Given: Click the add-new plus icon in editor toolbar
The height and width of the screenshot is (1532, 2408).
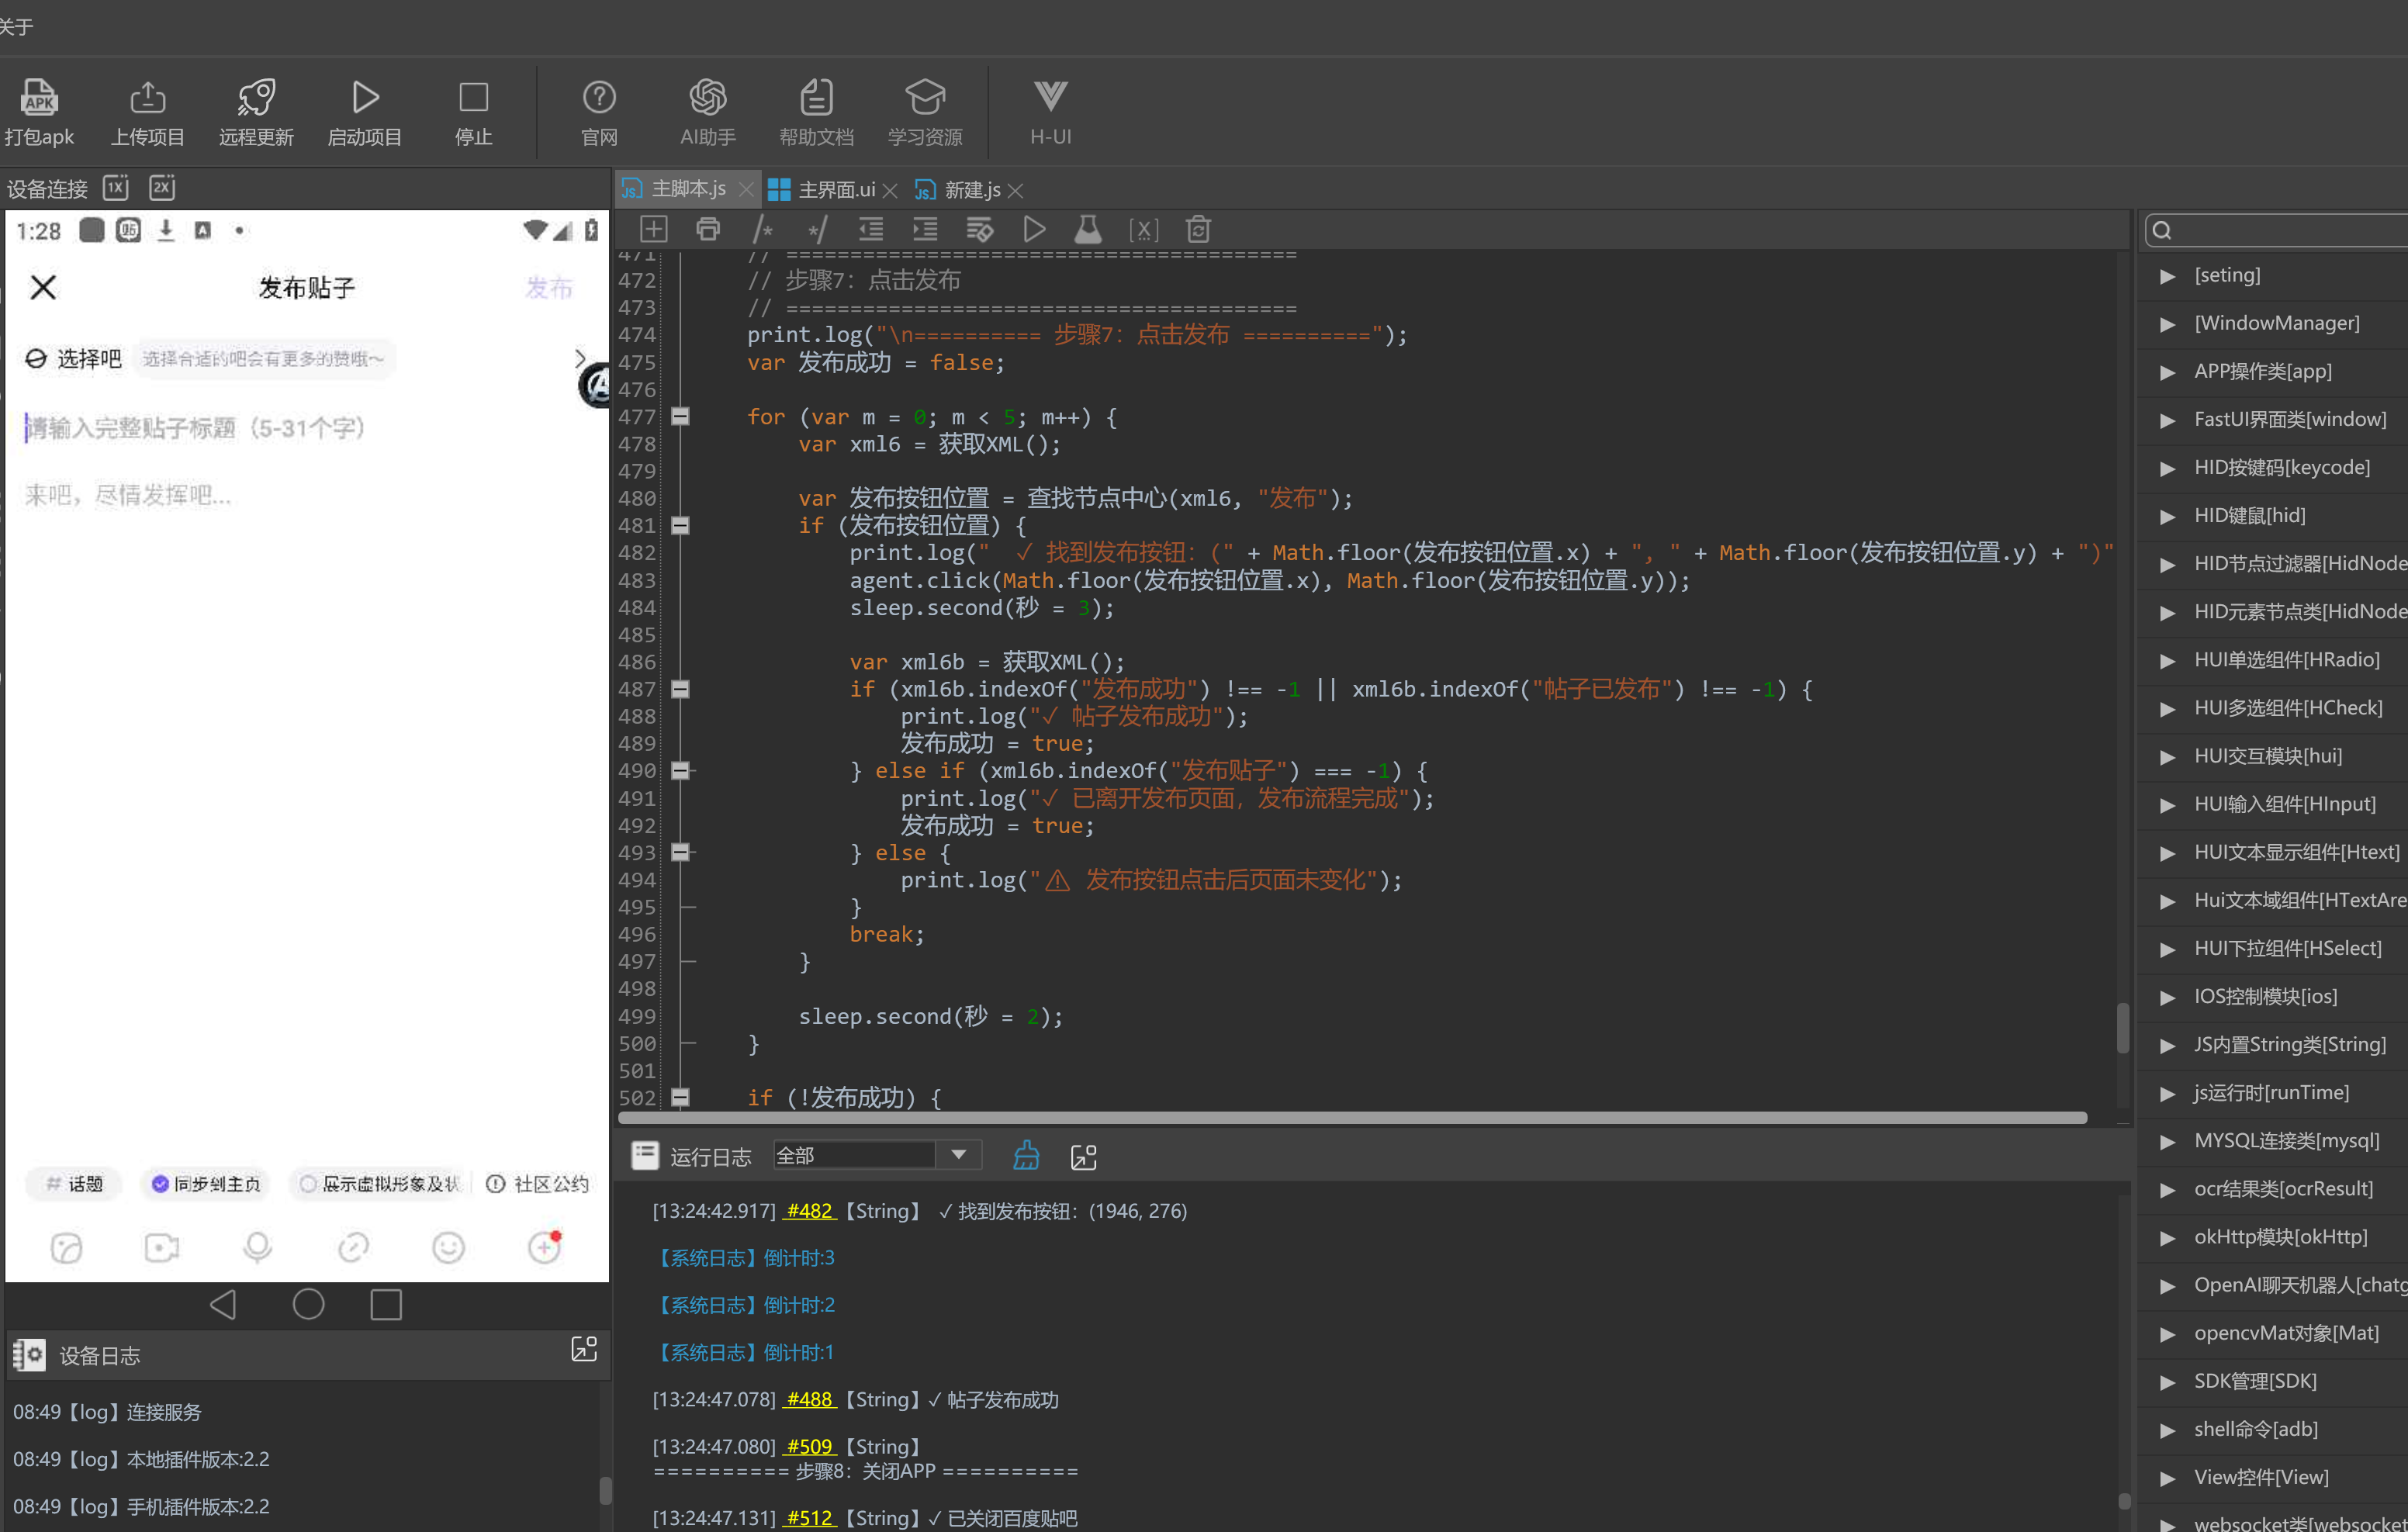Looking at the screenshot, I should pos(653,229).
